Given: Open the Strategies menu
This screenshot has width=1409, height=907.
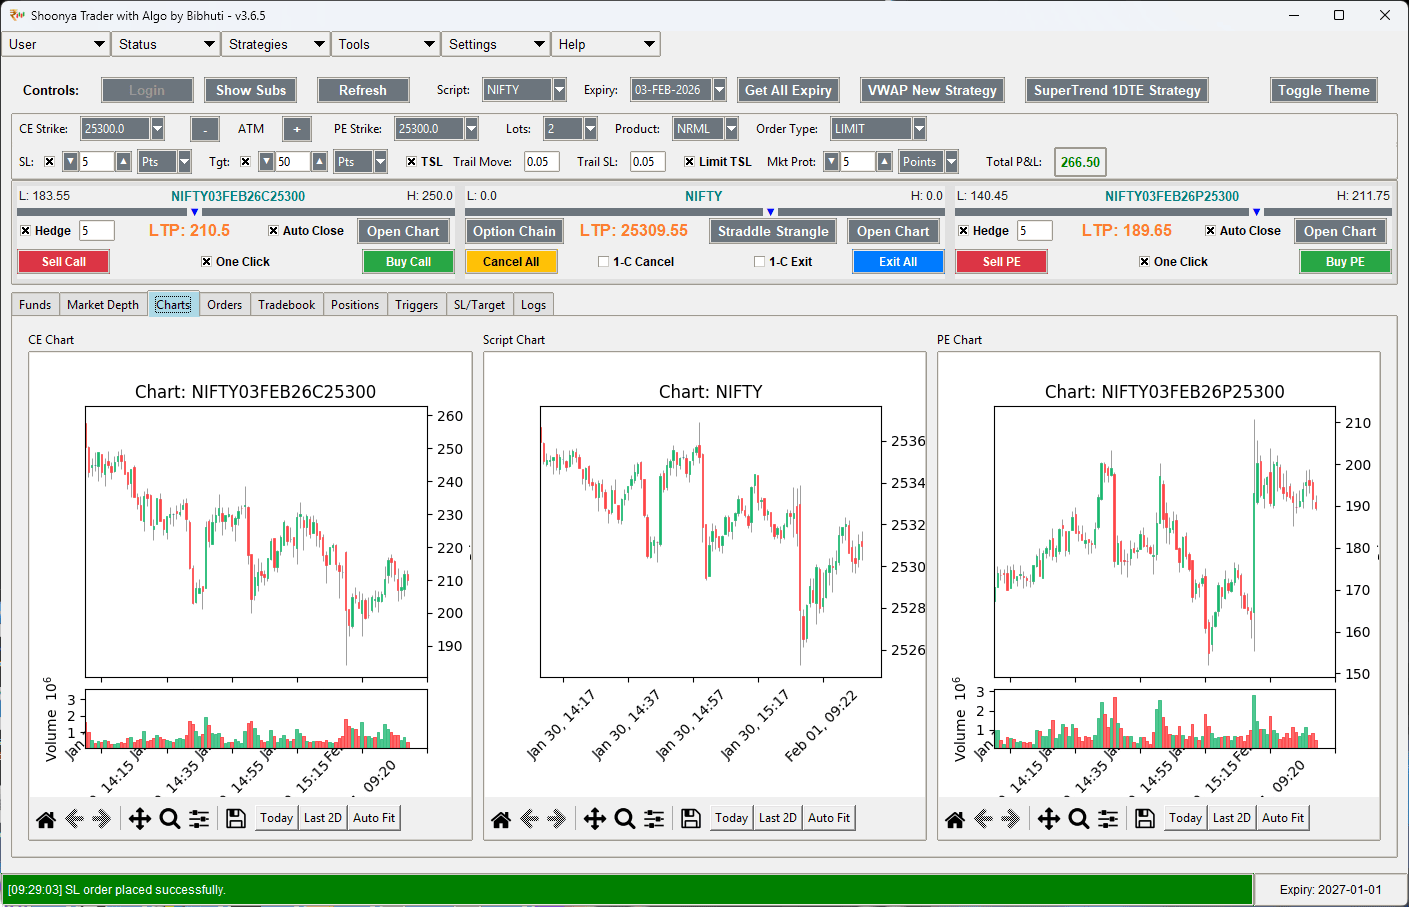Looking at the screenshot, I should coord(275,44).
